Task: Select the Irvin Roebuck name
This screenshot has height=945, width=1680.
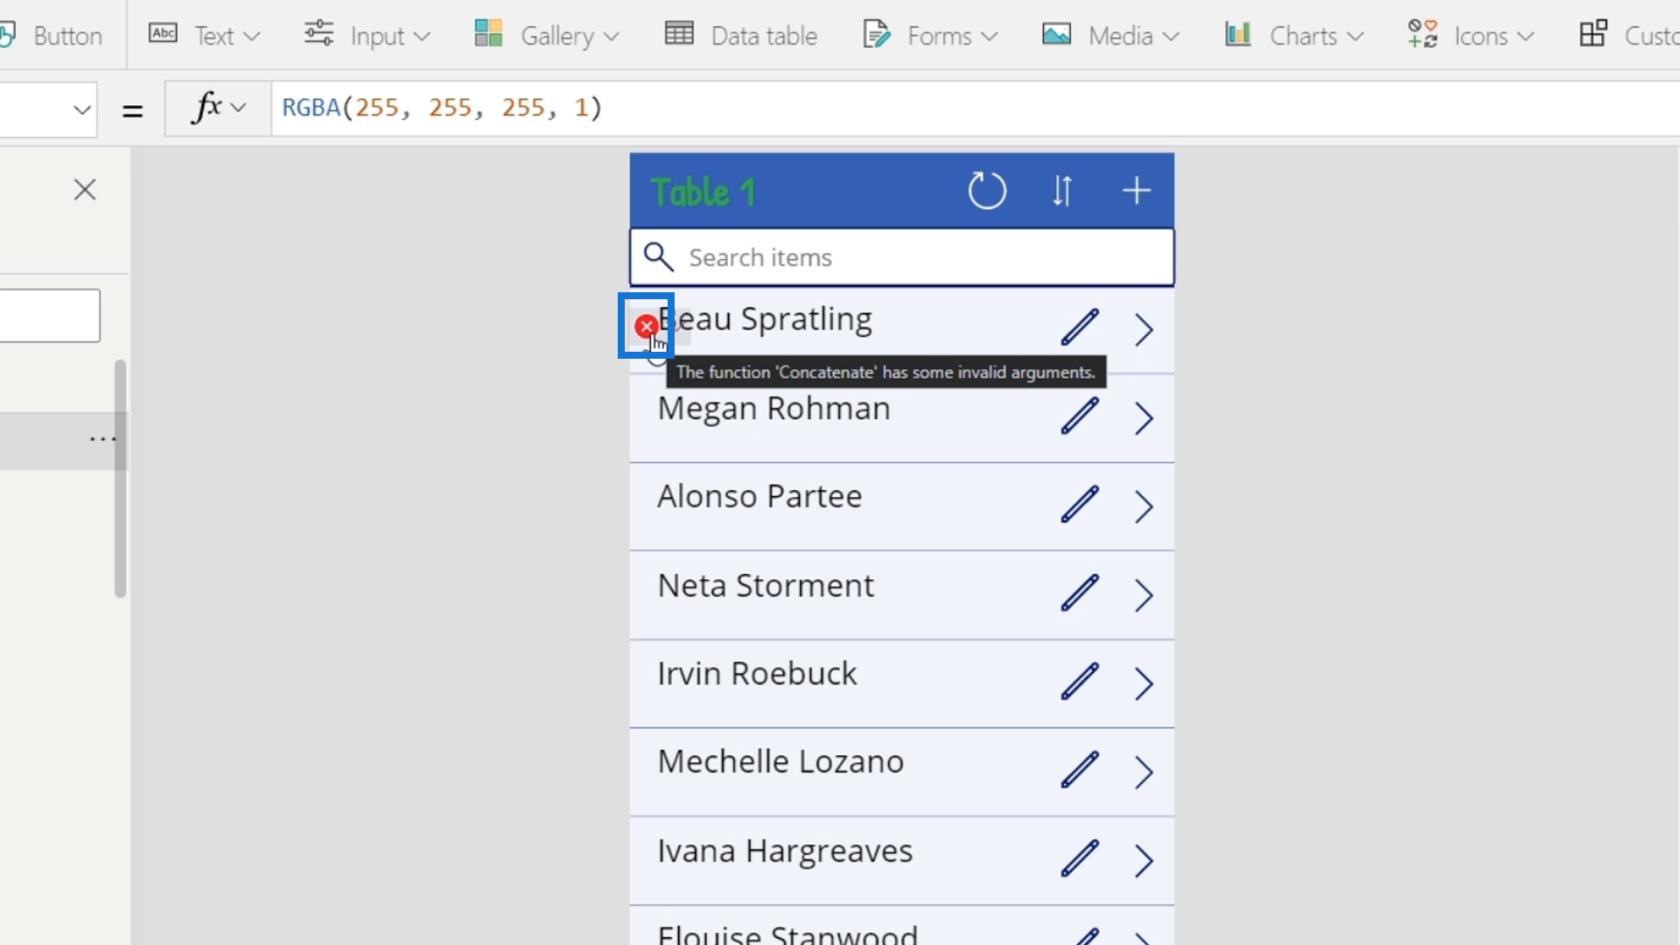Action: (x=757, y=674)
